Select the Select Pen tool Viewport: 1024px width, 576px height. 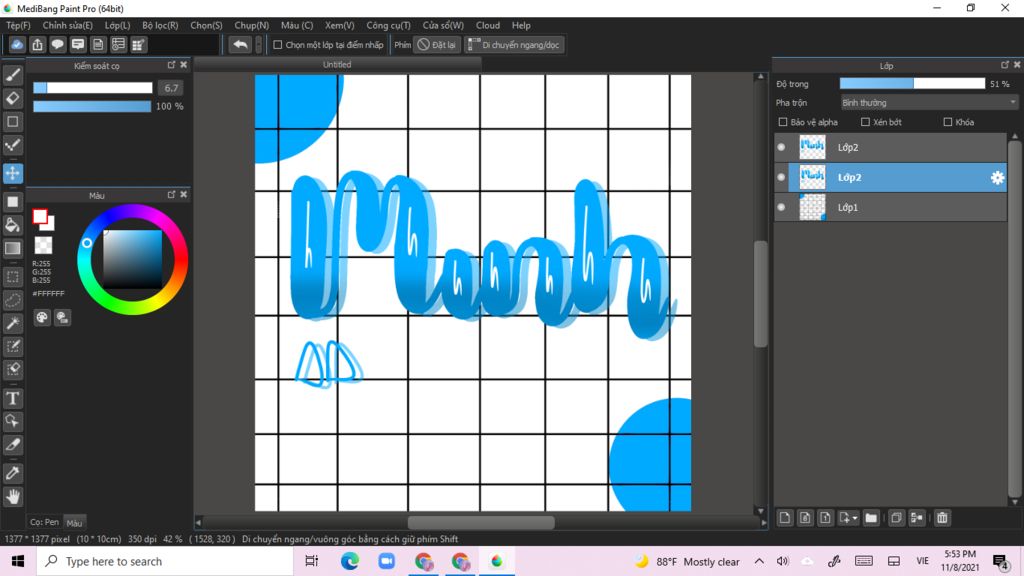(x=12, y=346)
